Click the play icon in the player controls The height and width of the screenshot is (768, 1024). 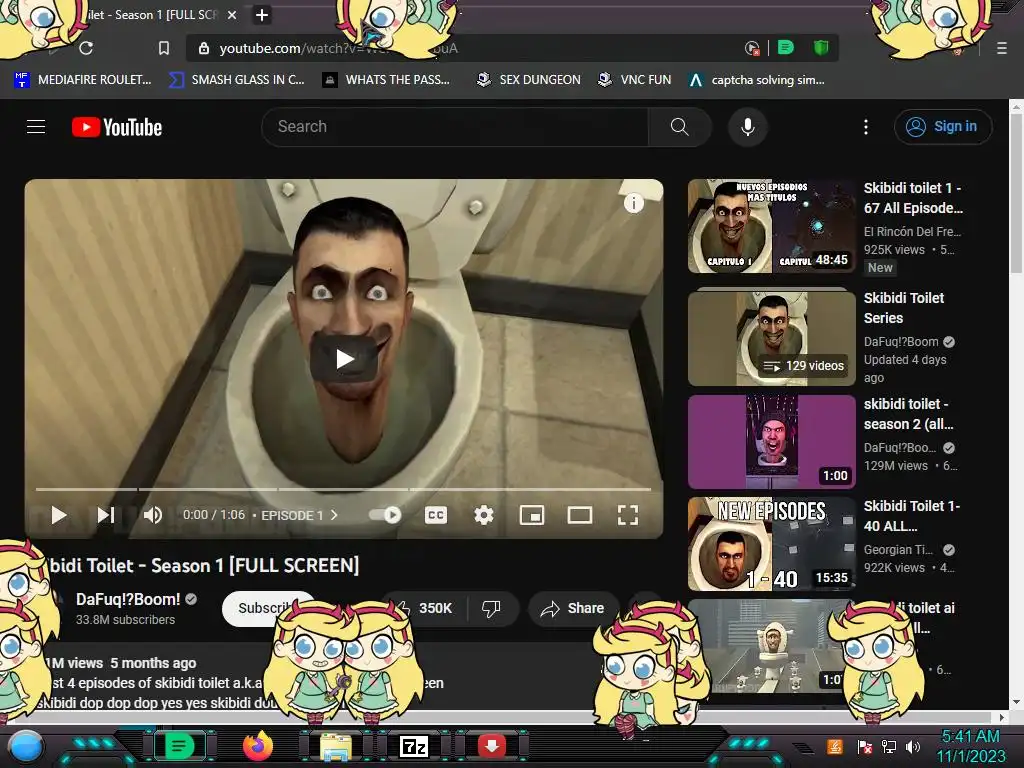pyautogui.click(x=59, y=515)
